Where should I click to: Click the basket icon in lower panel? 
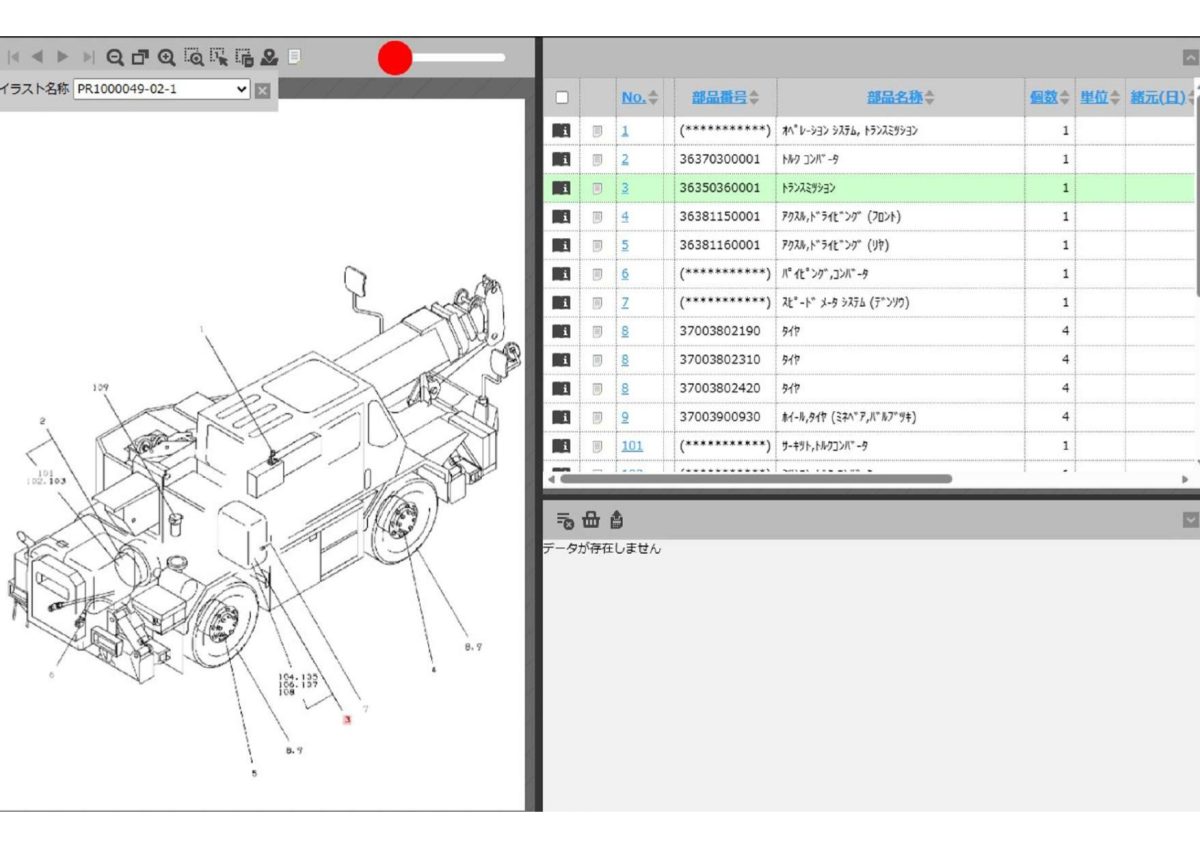(591, 520)
